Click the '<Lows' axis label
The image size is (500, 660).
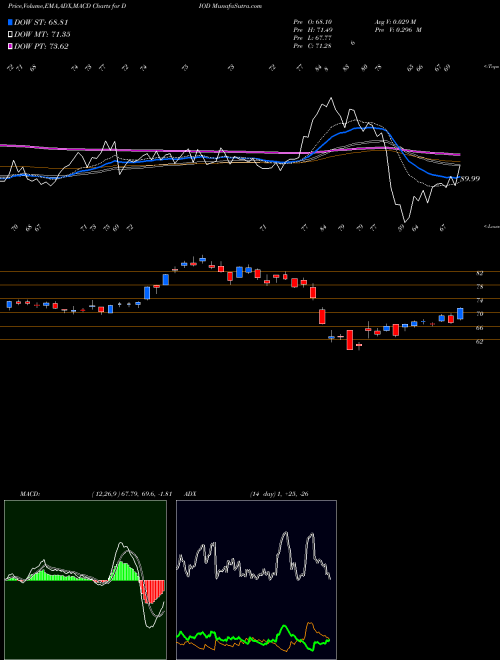(491, 226)
